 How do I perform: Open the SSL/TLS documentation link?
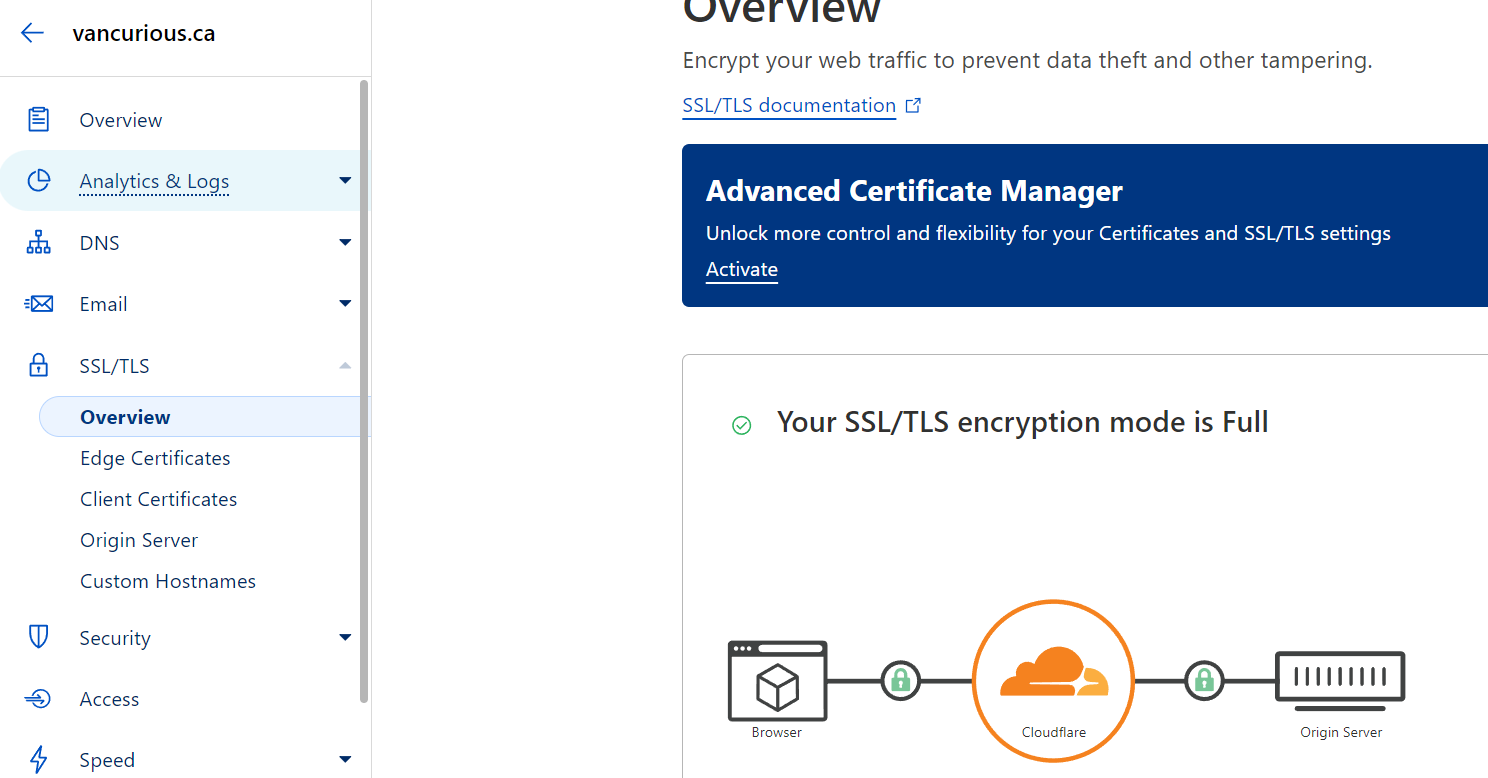tap(789, 106)
